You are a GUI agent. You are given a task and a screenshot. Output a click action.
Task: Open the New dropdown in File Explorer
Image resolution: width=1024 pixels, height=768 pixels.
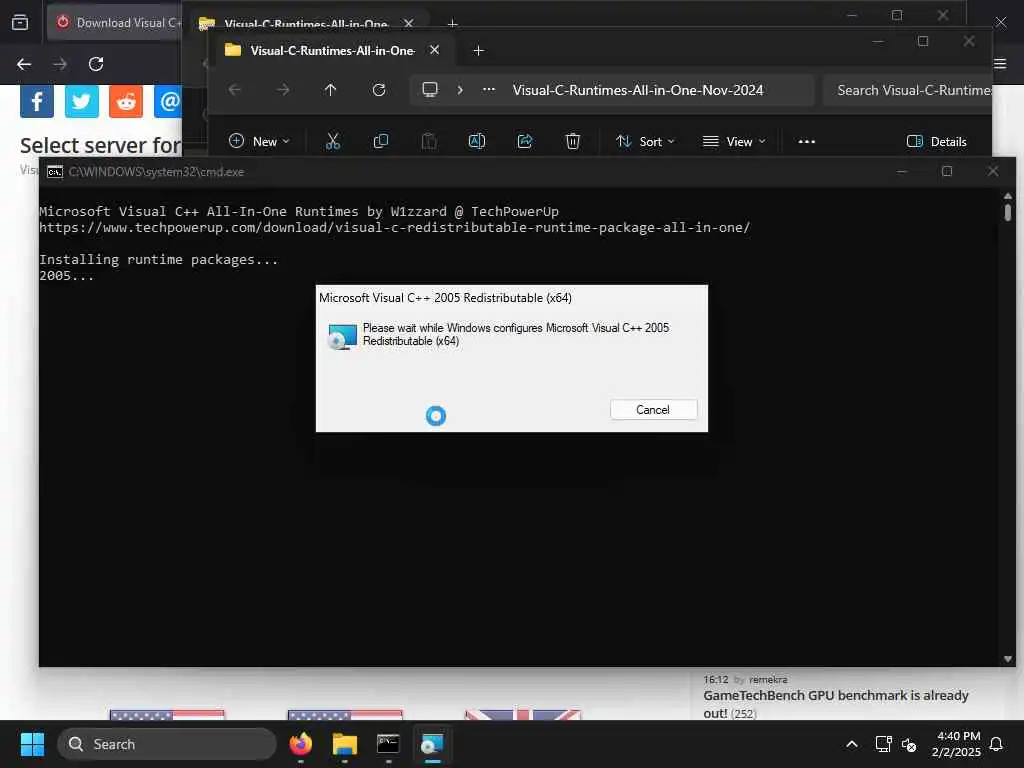259,141
